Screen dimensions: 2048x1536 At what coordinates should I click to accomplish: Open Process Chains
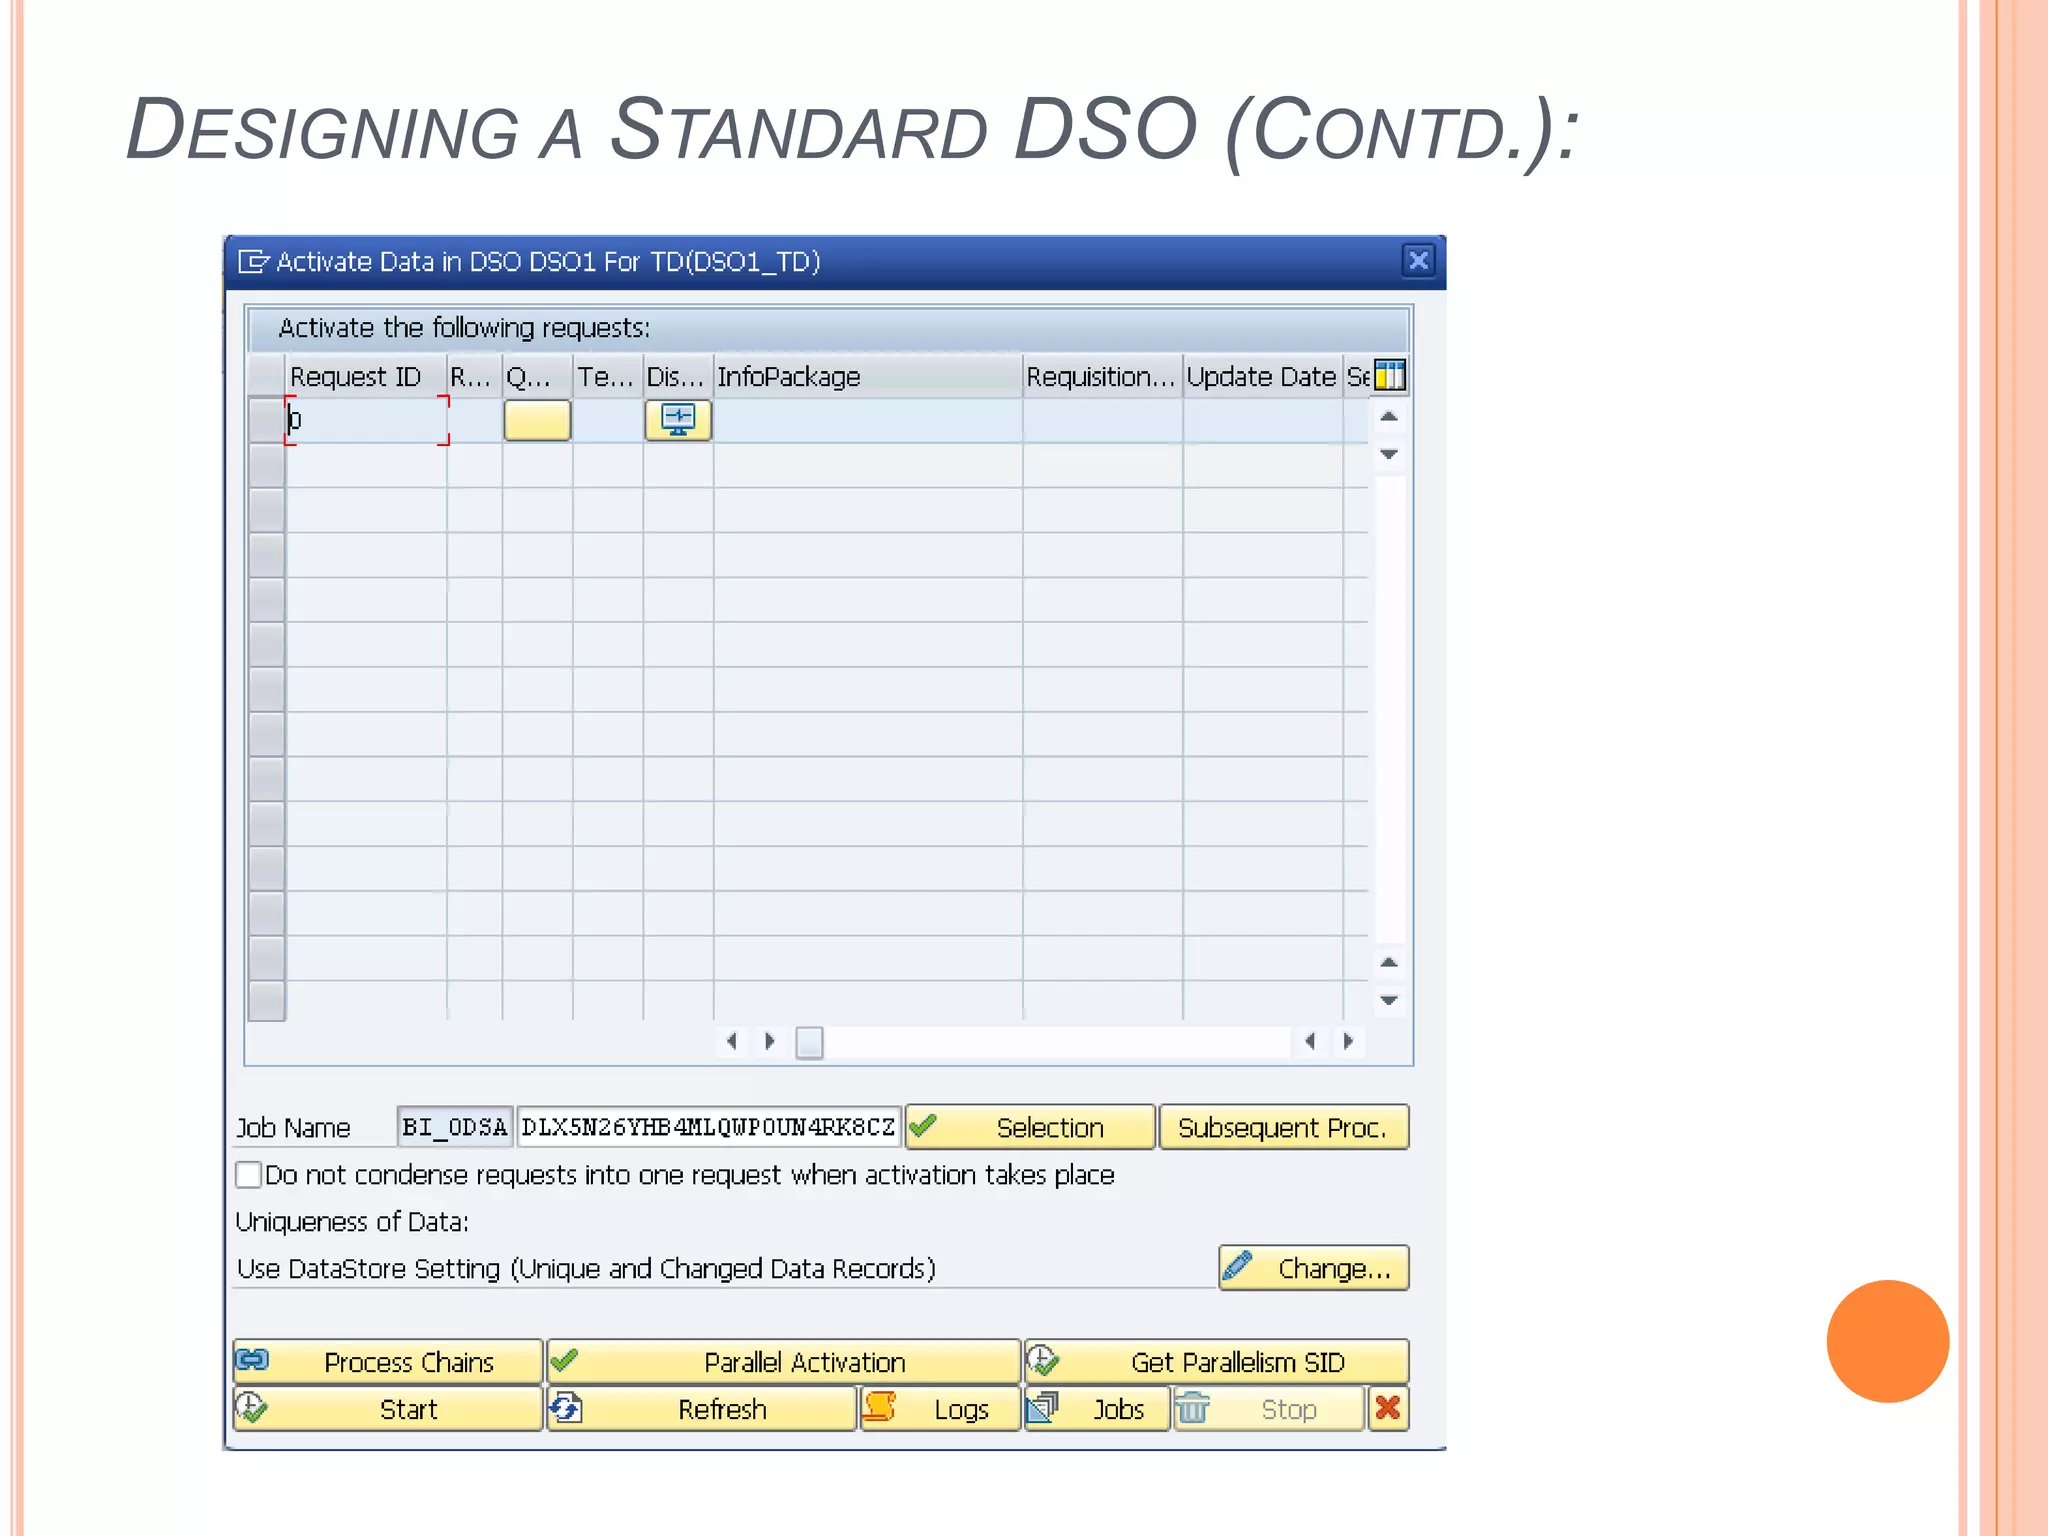(388, 1362)
